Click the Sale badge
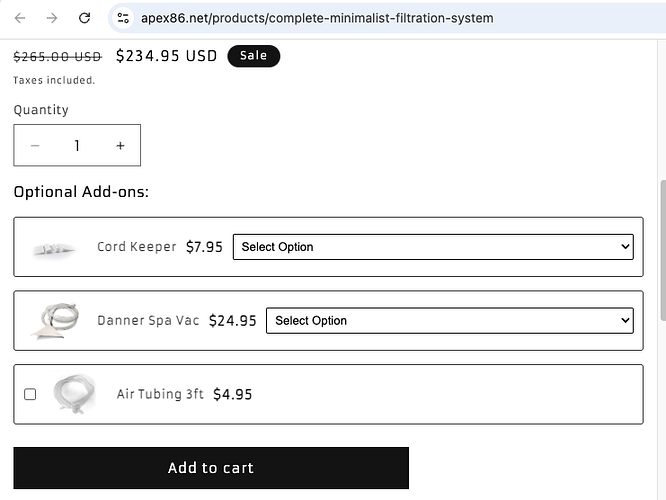The width and height of the screenshot is (666, 500). [x=253, y=56]
